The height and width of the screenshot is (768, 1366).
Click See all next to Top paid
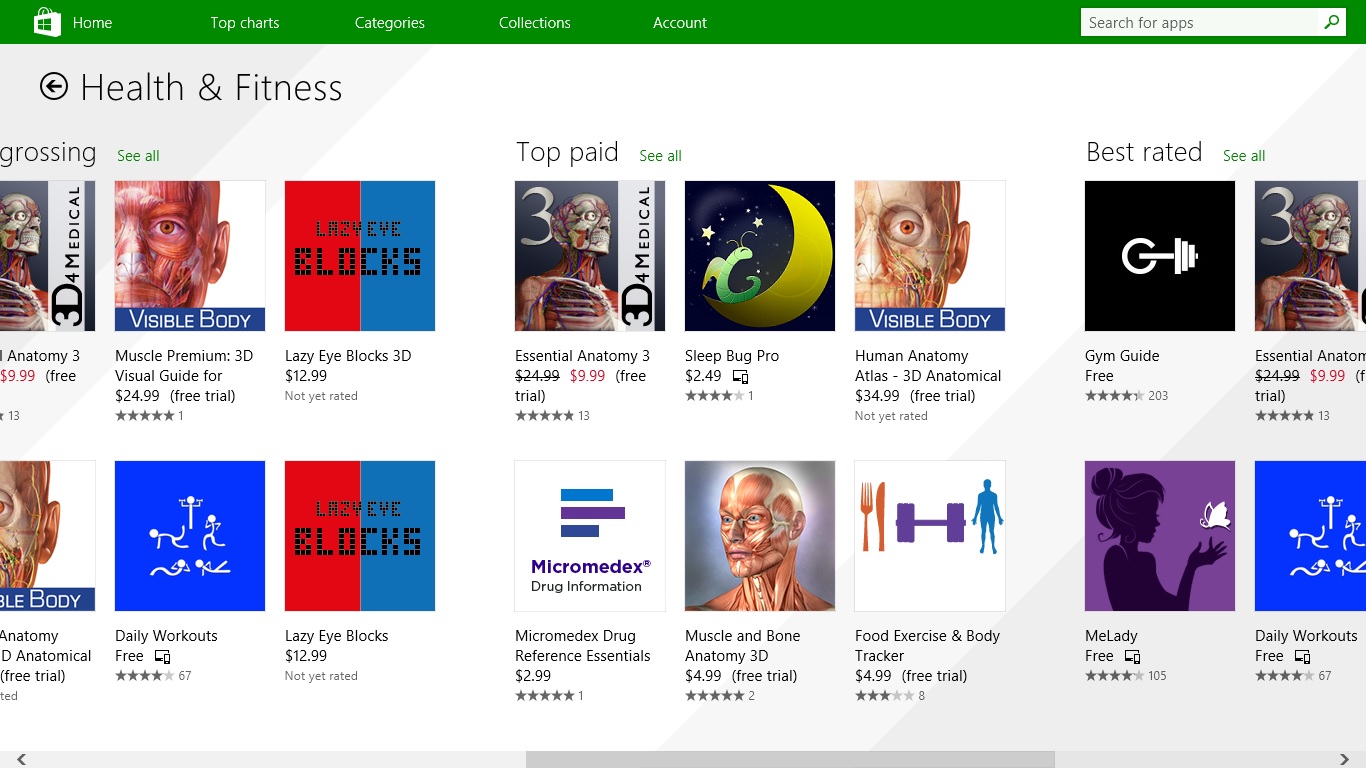(x=660, y=156)
